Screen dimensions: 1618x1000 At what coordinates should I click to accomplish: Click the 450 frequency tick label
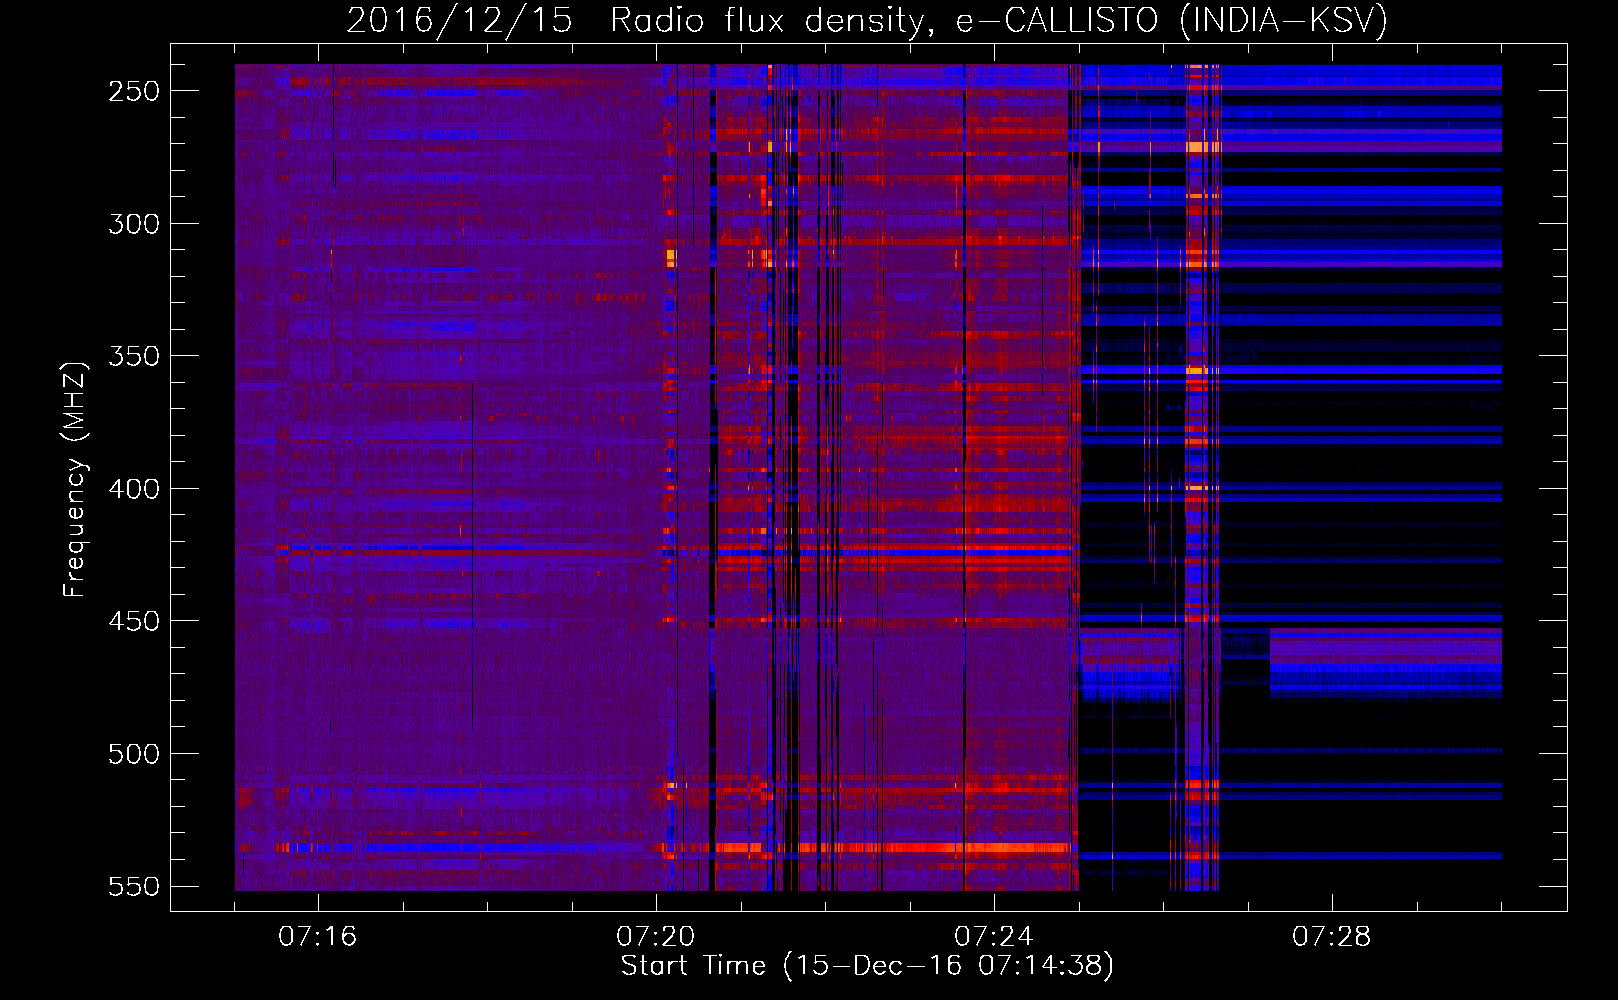(134, 622)
